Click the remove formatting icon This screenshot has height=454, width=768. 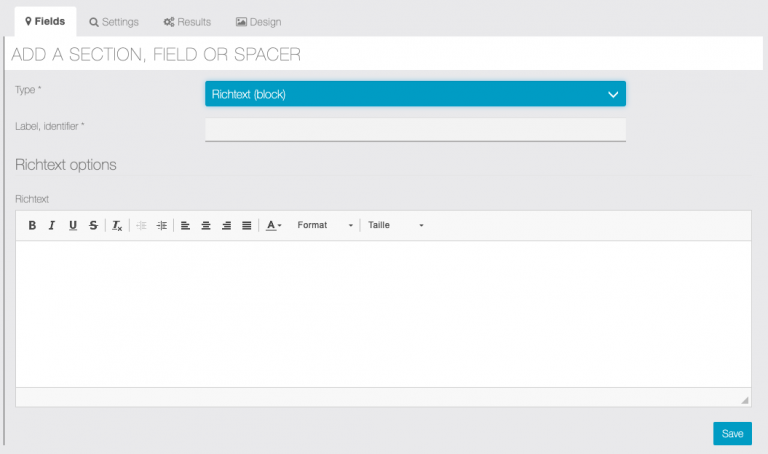point(117,226)
